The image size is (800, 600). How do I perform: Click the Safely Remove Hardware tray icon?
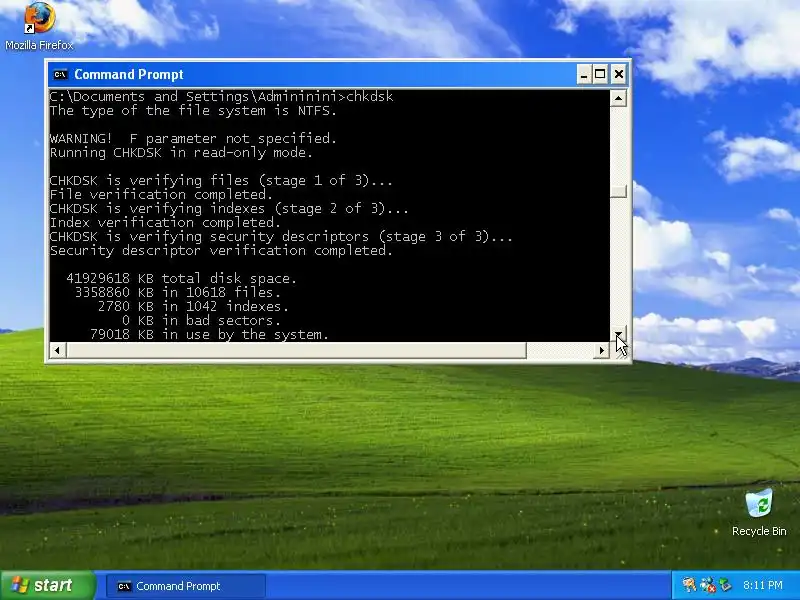[725, 585]
